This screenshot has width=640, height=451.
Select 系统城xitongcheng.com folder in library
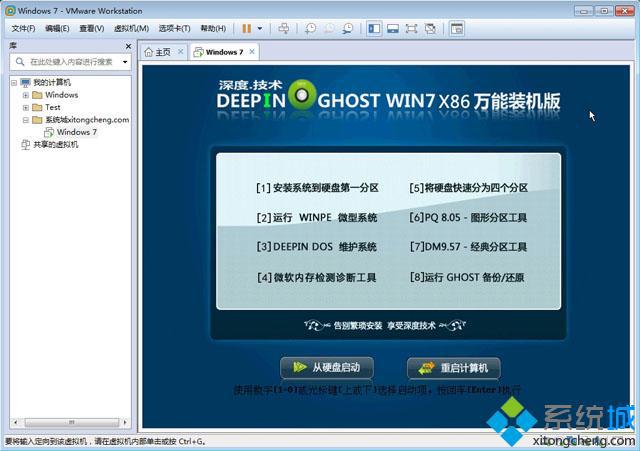point(87,120)
